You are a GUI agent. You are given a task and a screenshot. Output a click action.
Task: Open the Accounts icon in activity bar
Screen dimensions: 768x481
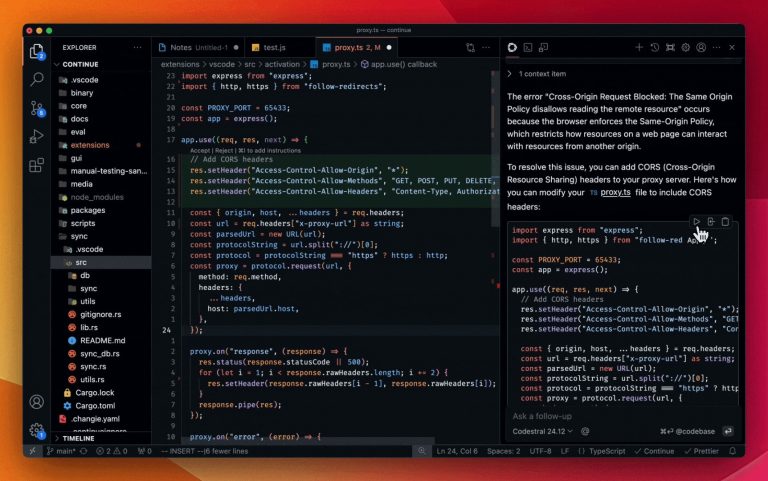[x=37, y=402]
